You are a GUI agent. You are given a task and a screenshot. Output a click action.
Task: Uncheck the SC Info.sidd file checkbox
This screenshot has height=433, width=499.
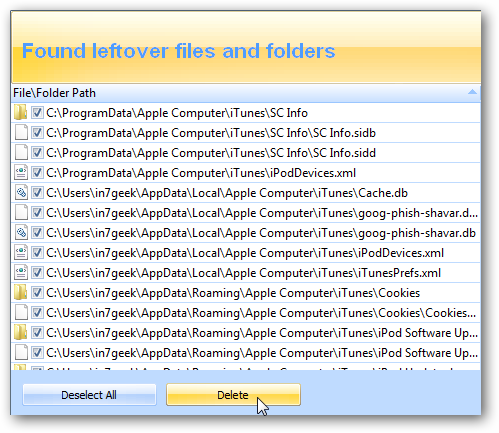pyautogui.click(x=37, y=153)
